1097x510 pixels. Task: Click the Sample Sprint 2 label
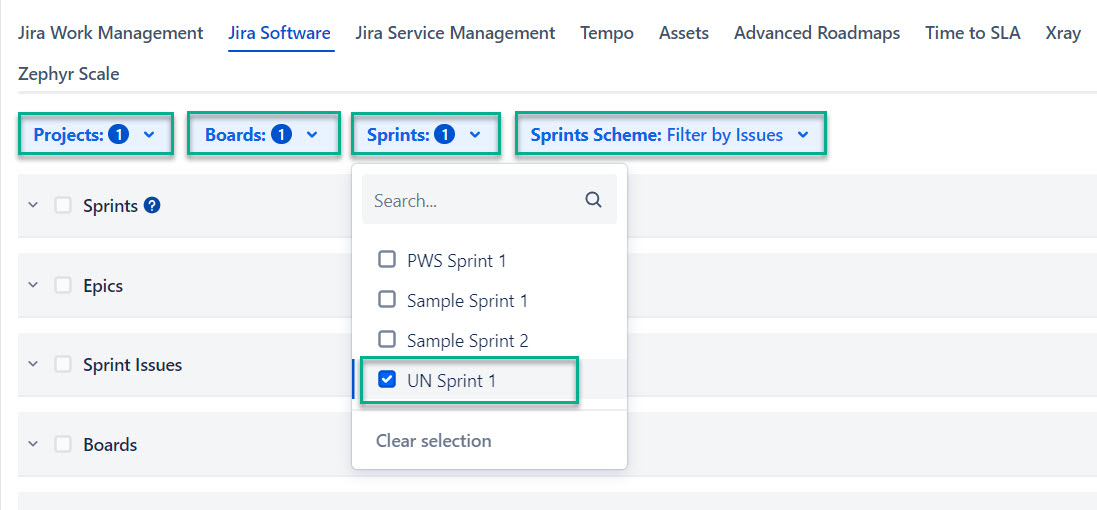click(x=467, y=341)
